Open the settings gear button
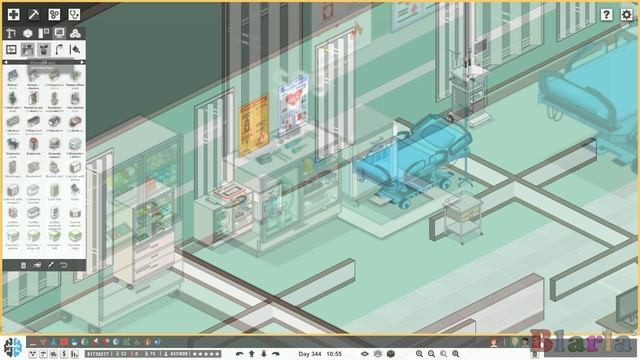 (x=626, y=14)
